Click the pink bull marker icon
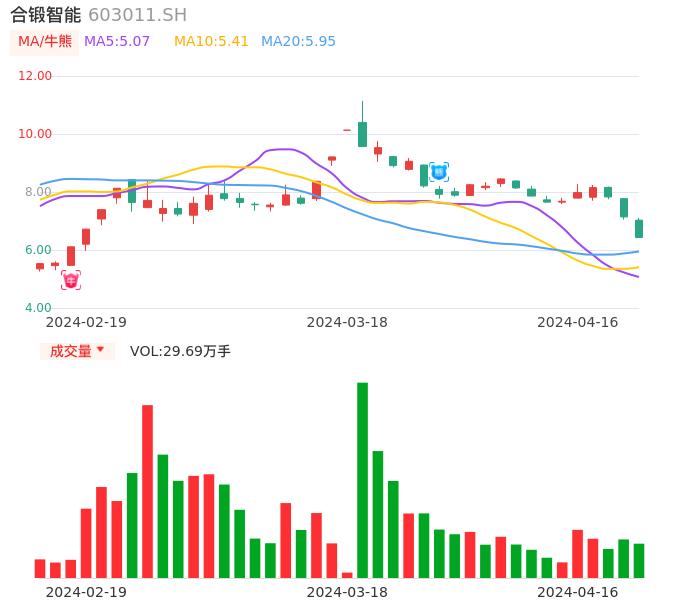This screenshot has width=686, height=606. (x=70, y=280)
